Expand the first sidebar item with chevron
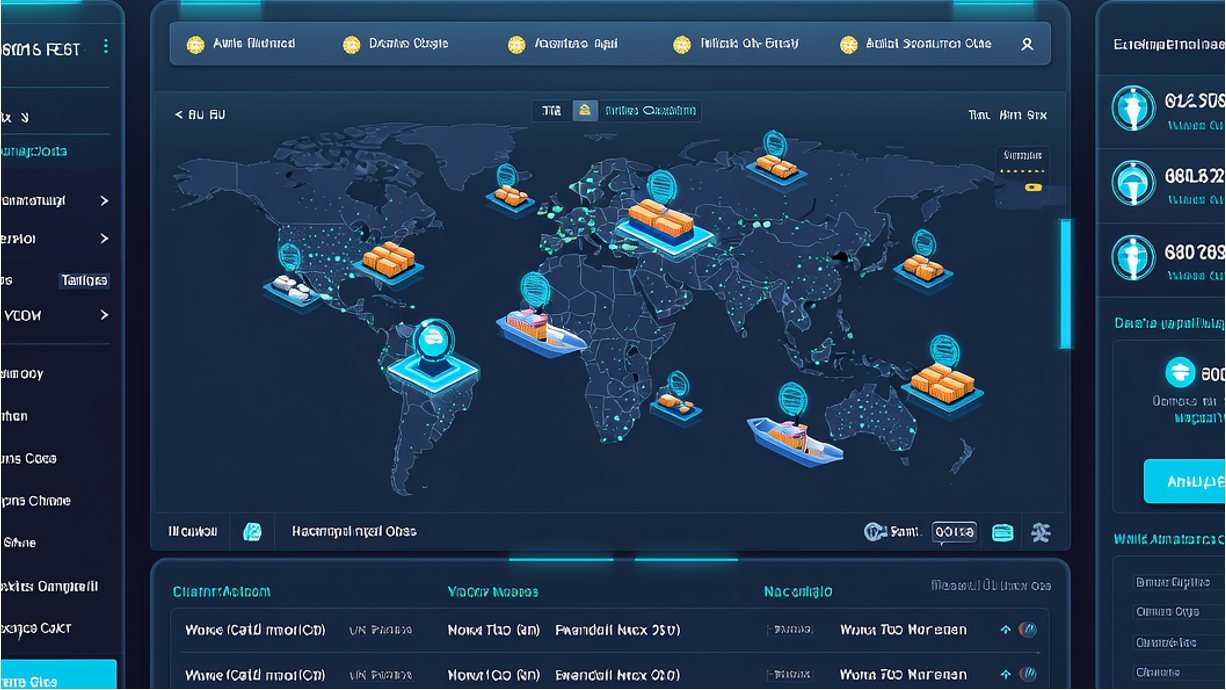 [x=104, y=201]
